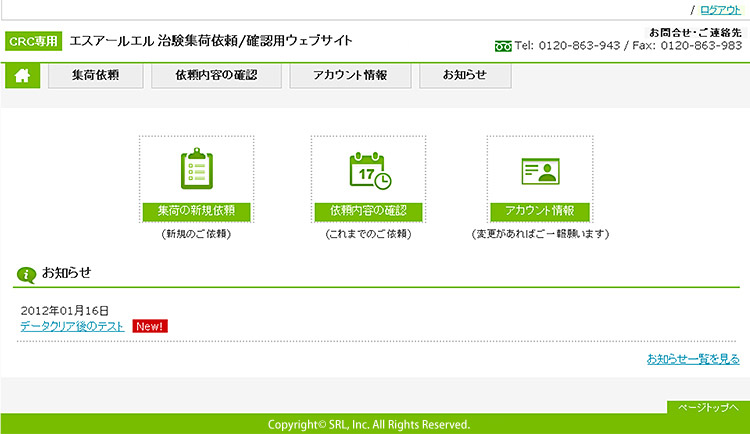
Task: Click the green home icon button
Action: coord(22,75)
